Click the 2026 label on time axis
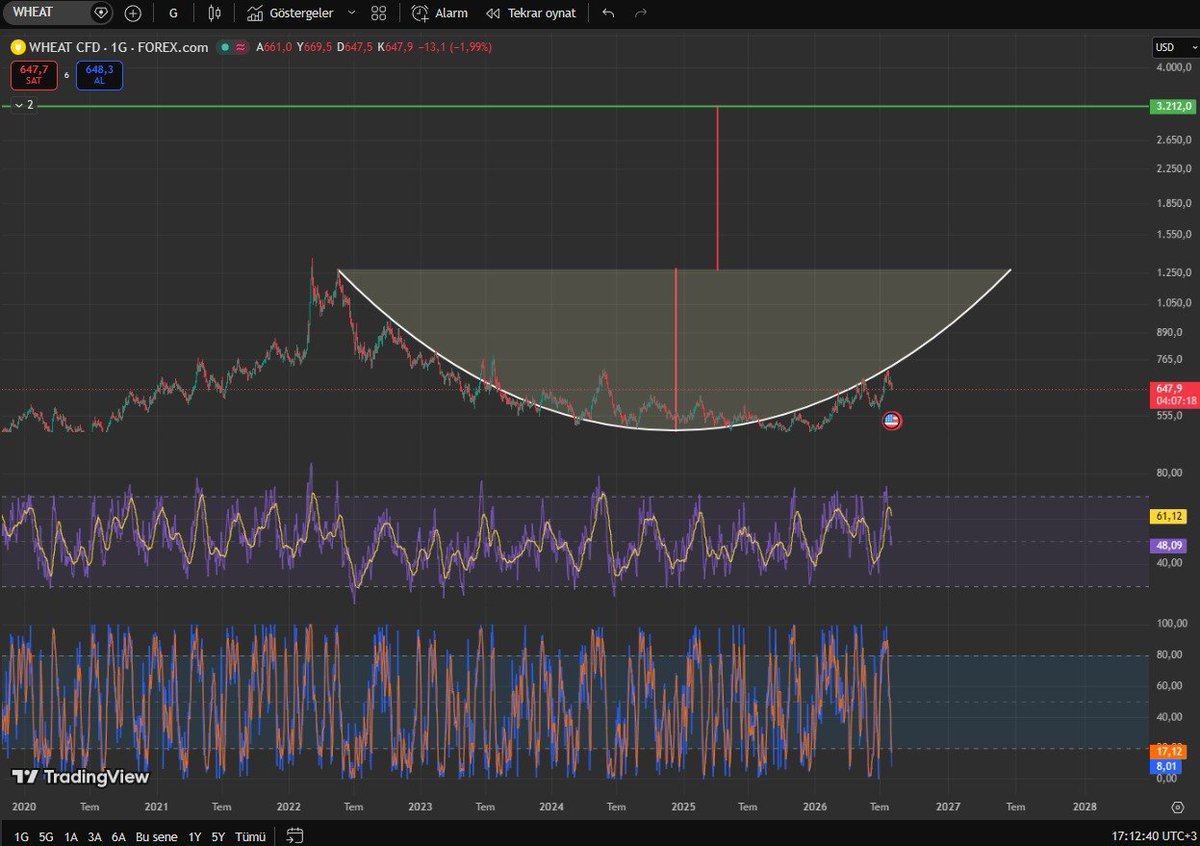This screenshot has width=1200, height=846. click(816, 806)
